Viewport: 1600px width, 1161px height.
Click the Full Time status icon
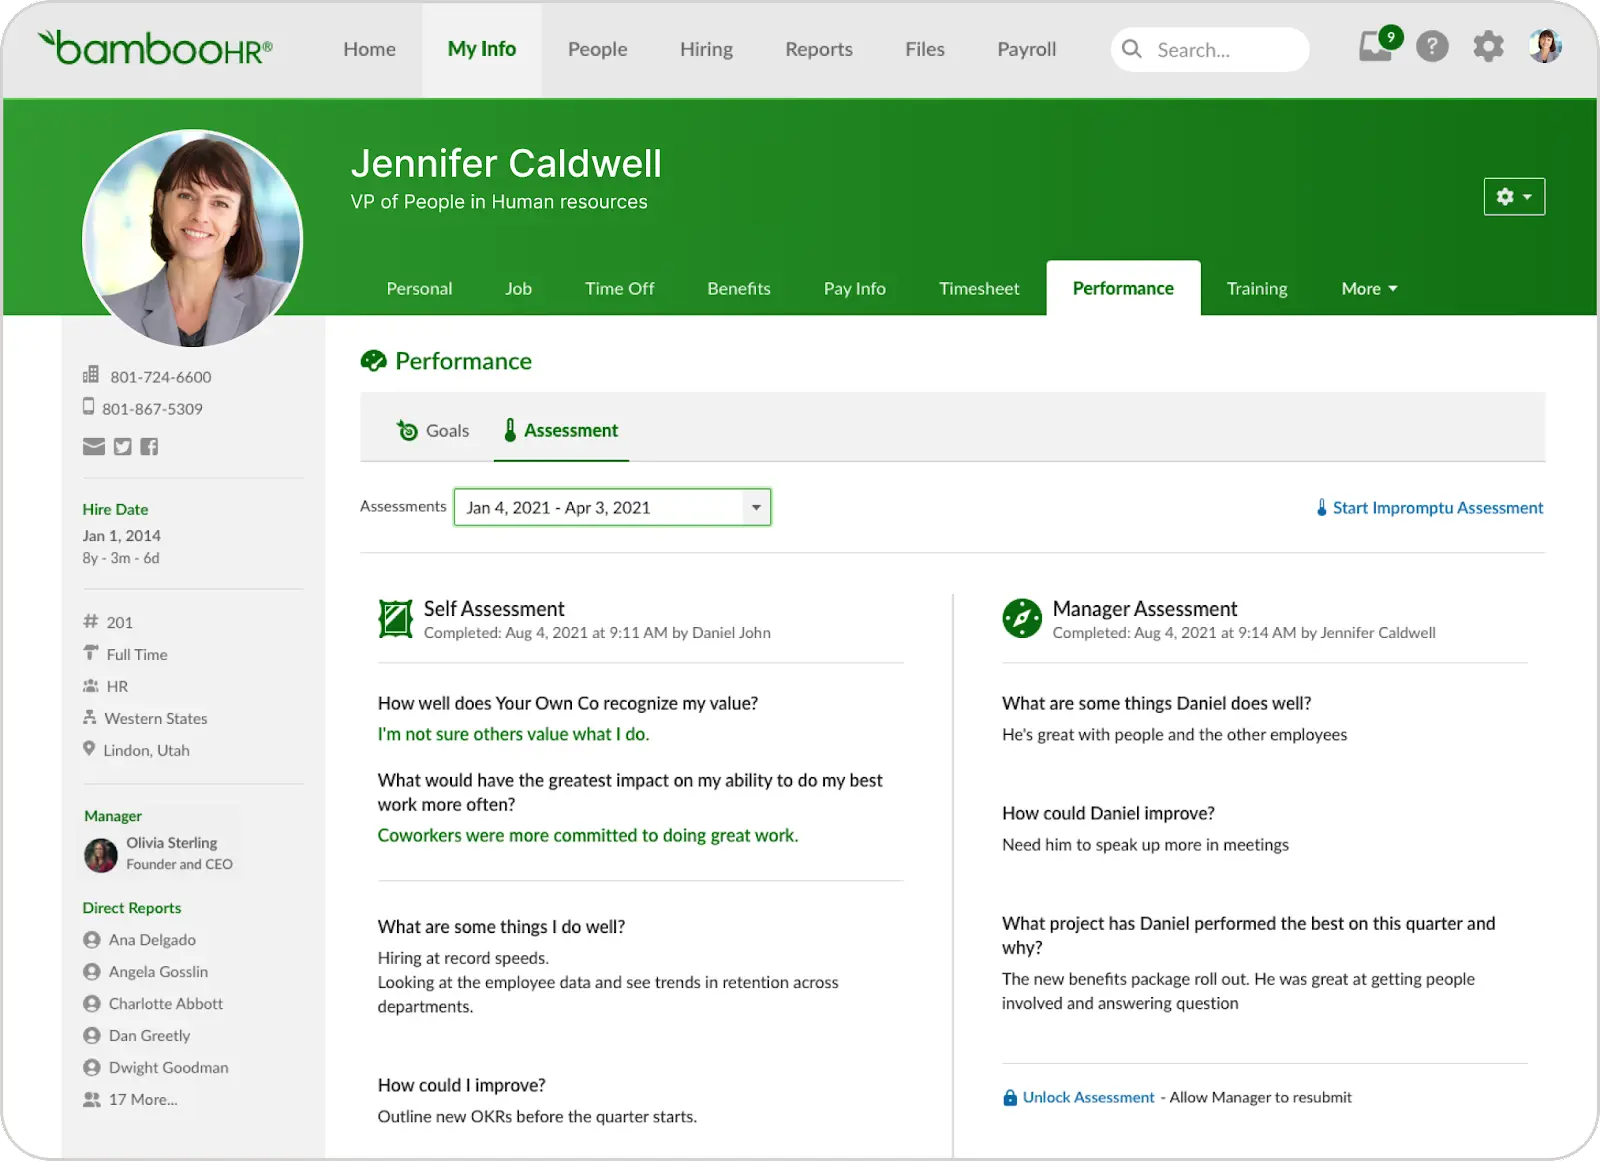91,653
